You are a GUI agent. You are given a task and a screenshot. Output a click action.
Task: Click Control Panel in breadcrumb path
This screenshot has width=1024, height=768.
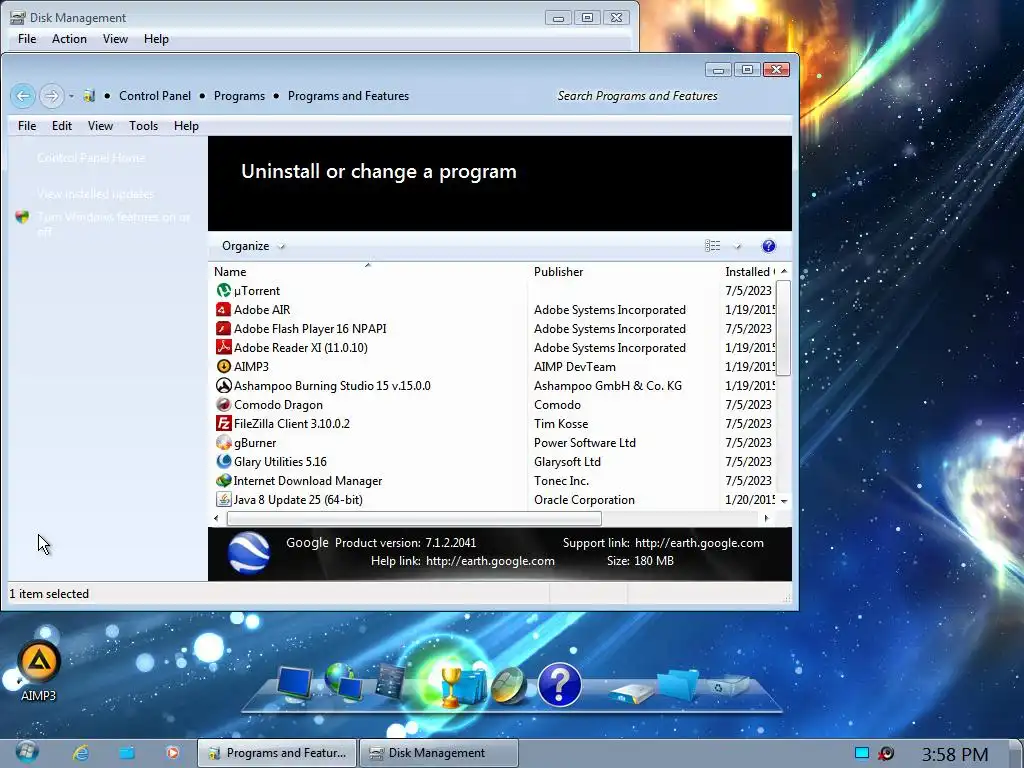[155, 96]
